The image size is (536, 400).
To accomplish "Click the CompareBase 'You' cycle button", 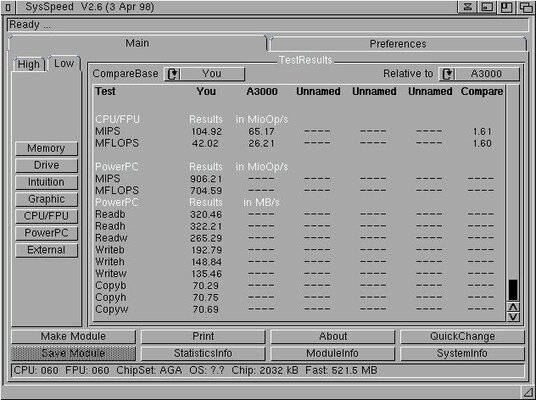I will [x=204, y=74].
